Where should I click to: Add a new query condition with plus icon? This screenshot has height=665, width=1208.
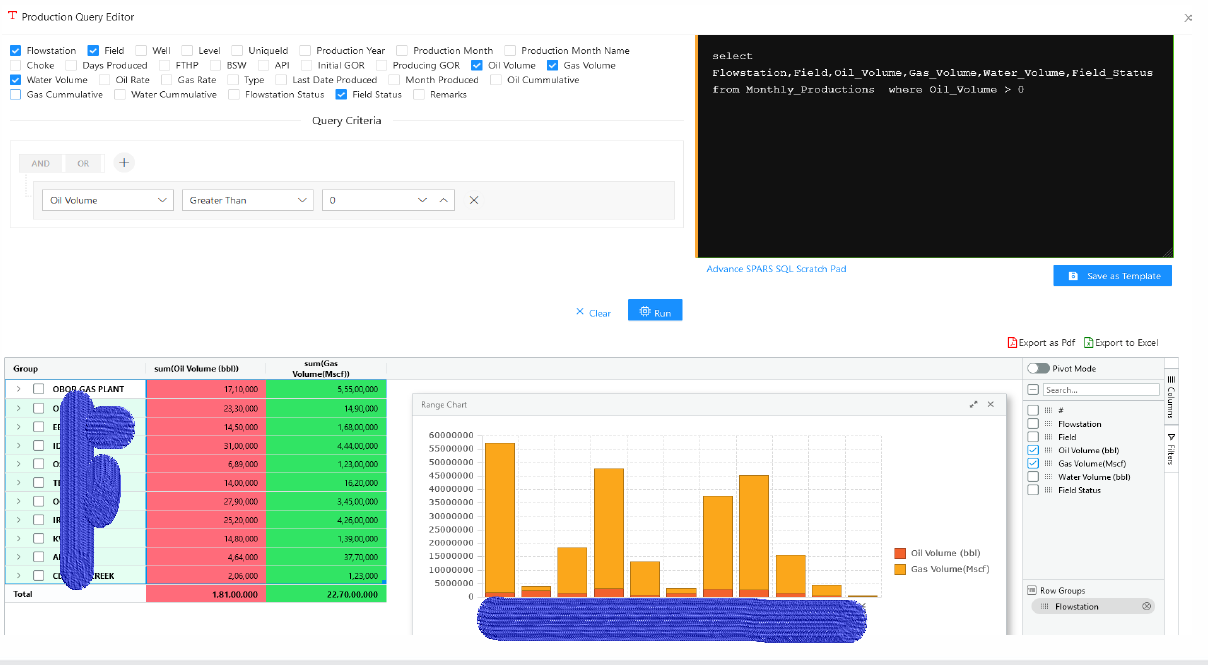point(123,162)
